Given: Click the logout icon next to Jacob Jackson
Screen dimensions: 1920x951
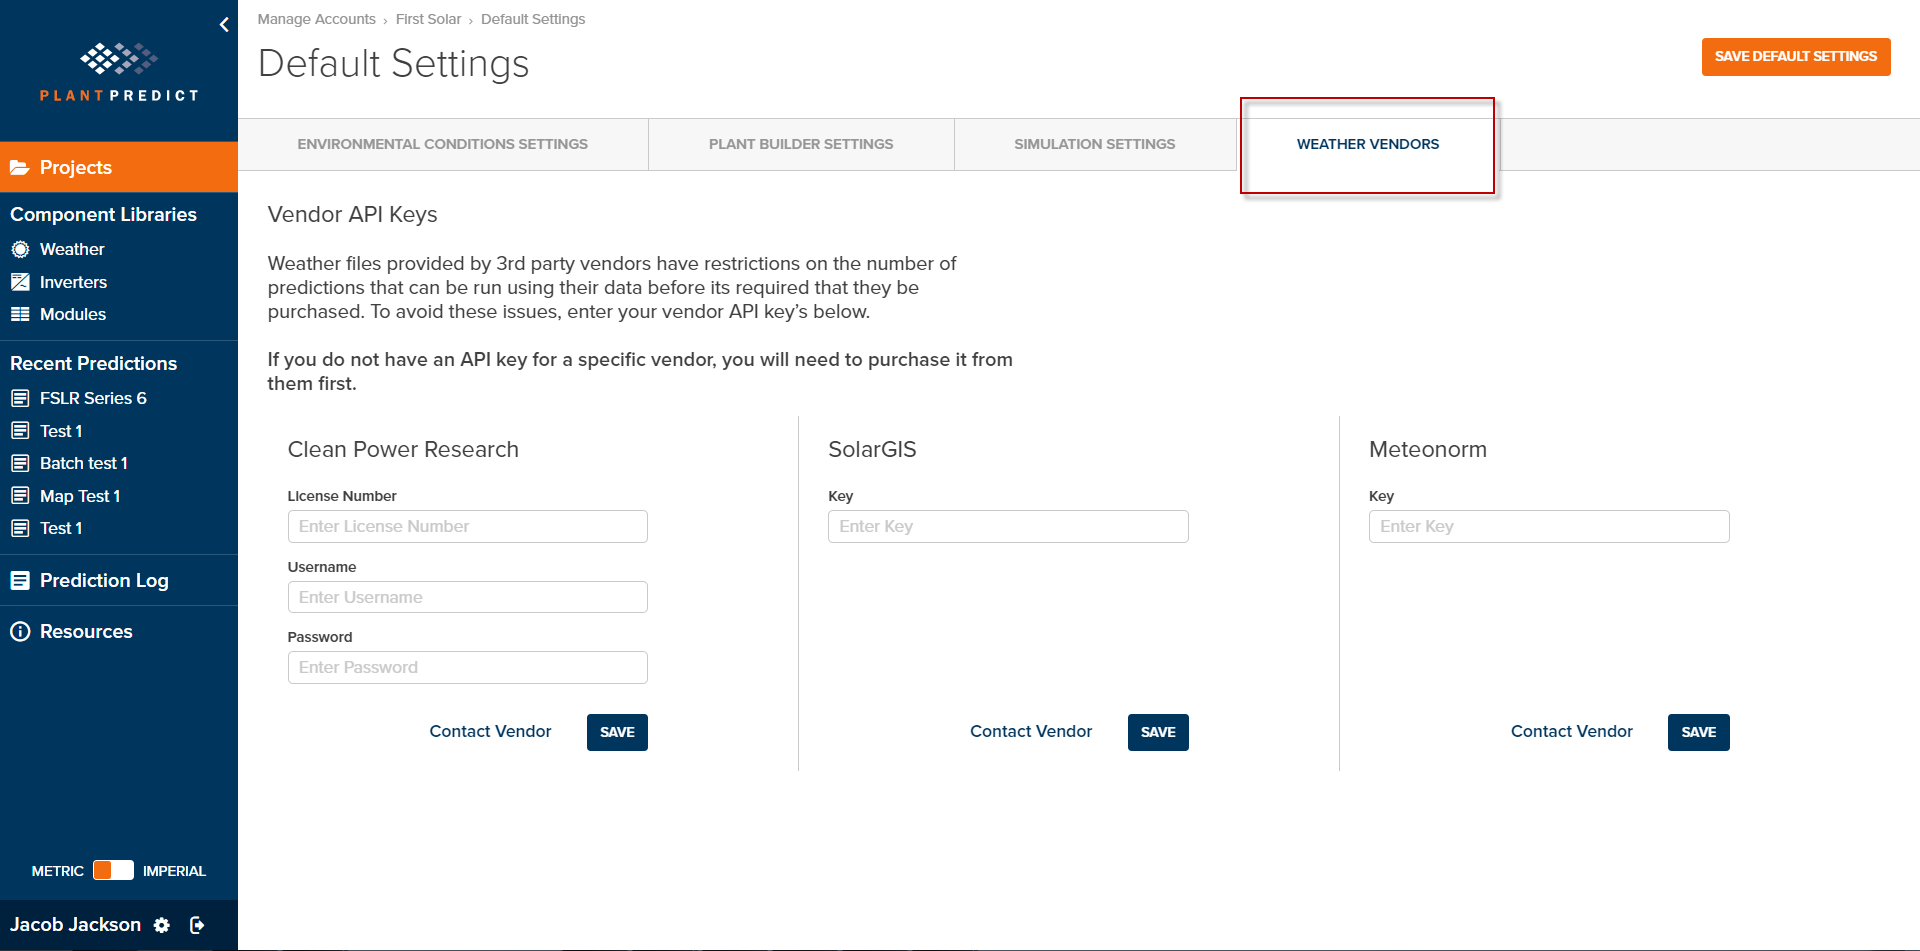Looking at the screenshot, I should [197, 925].
